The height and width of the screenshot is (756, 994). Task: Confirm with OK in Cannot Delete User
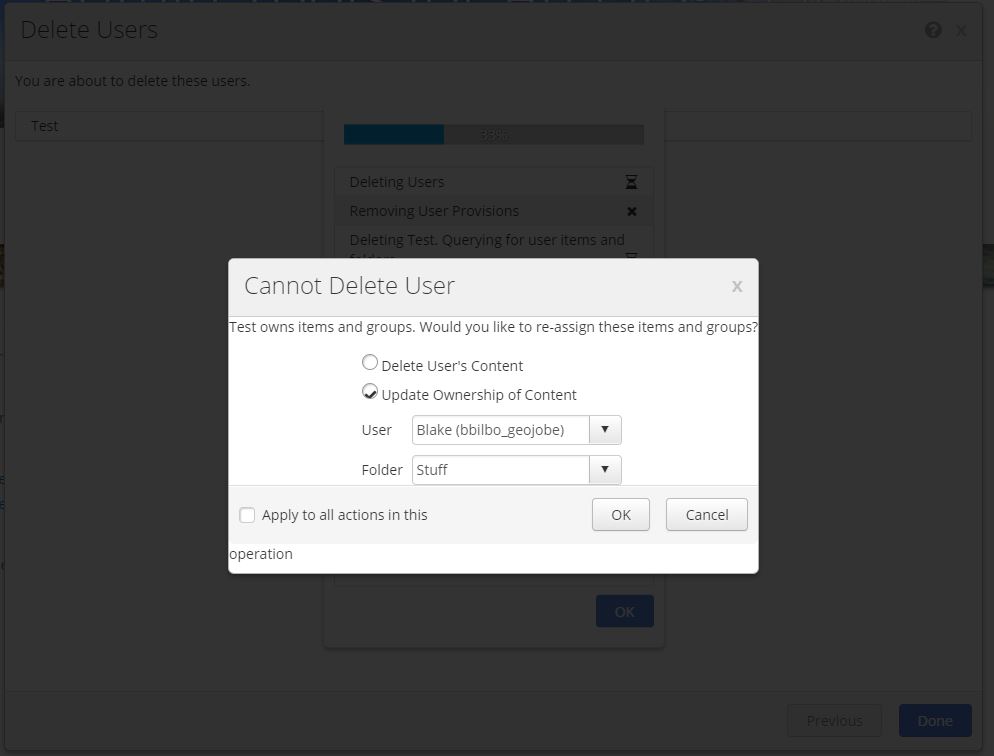click(x=621, y=514)
